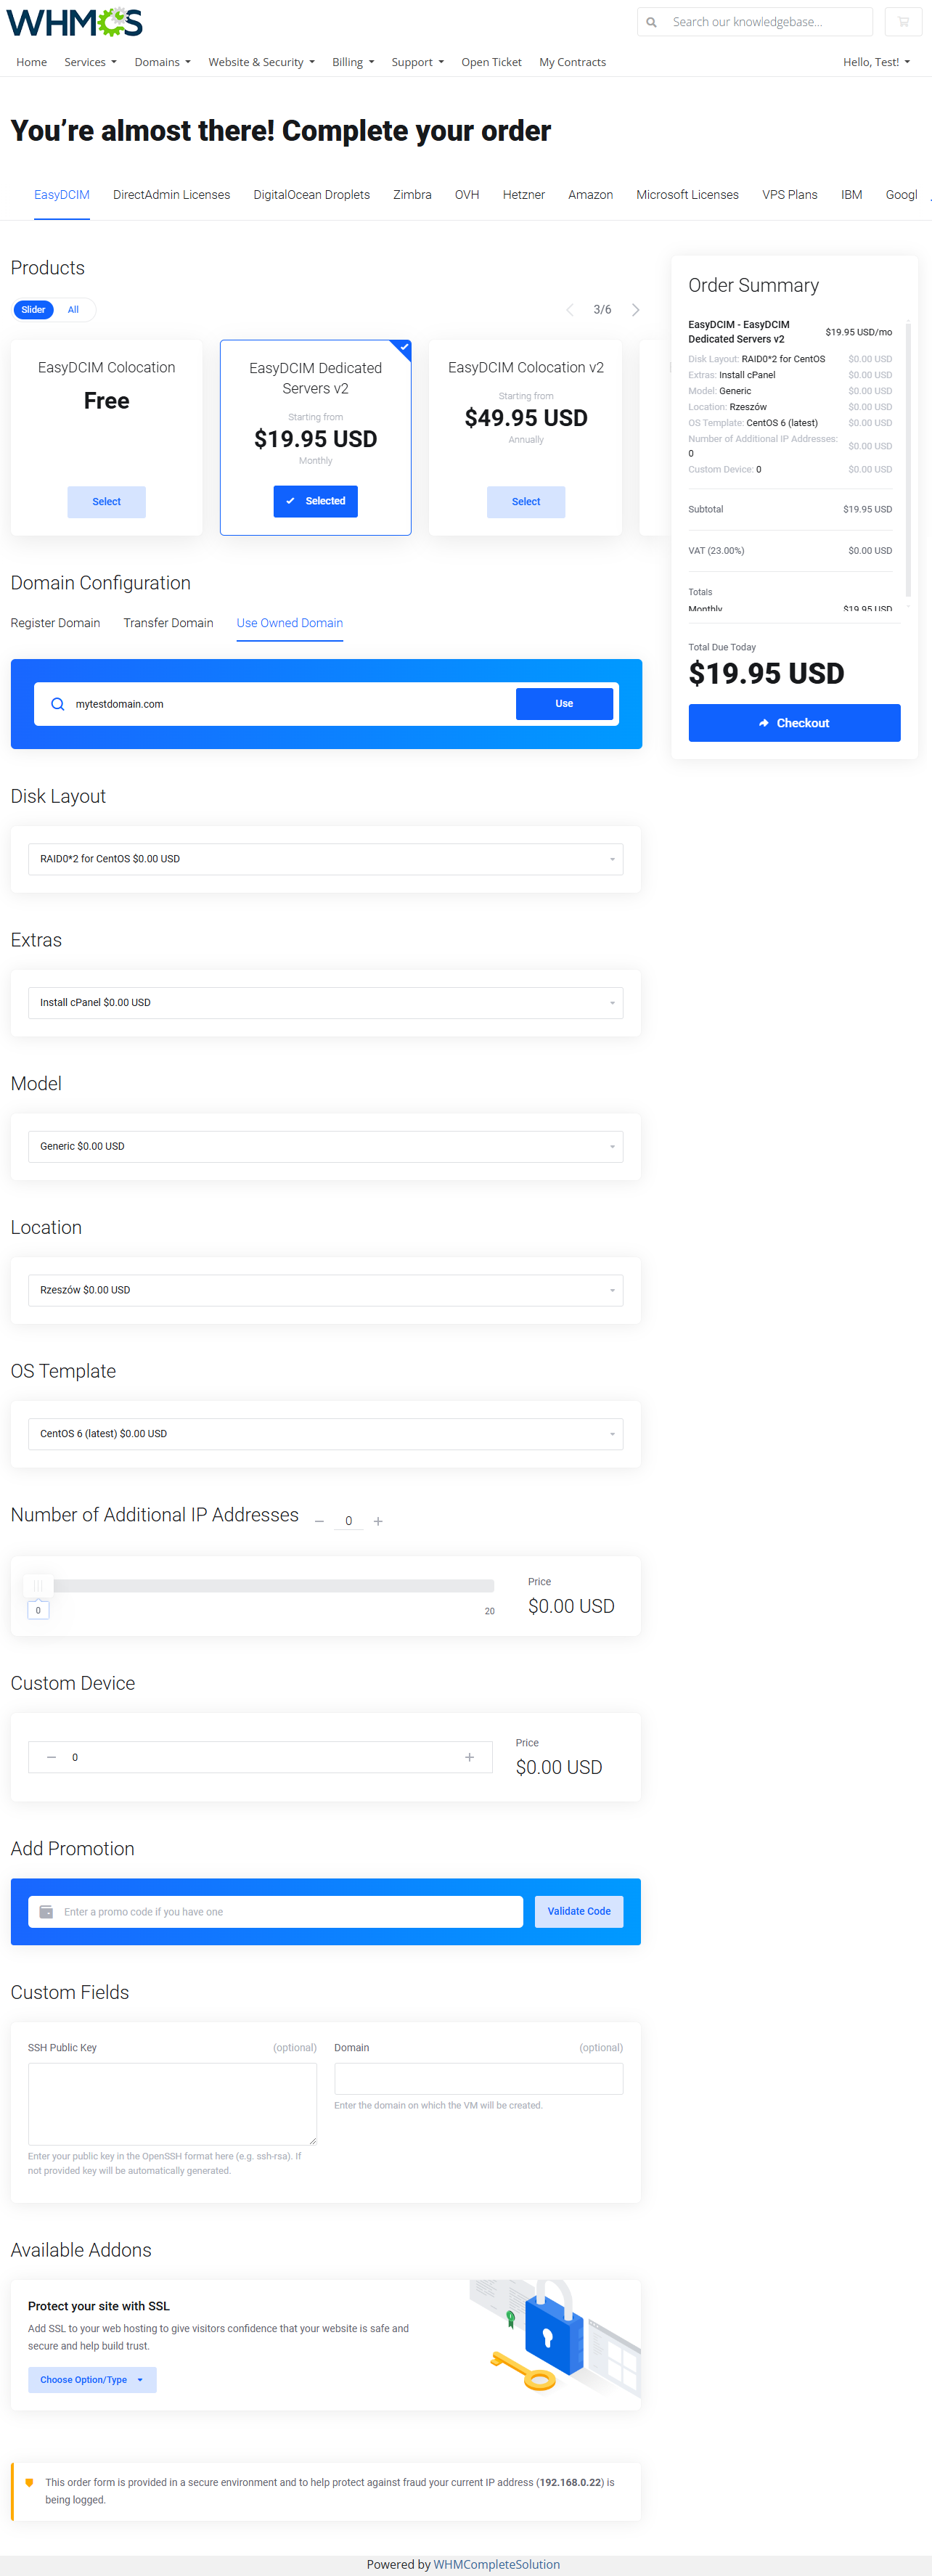
Task: Switch products view to All
Action: (73, 310)
